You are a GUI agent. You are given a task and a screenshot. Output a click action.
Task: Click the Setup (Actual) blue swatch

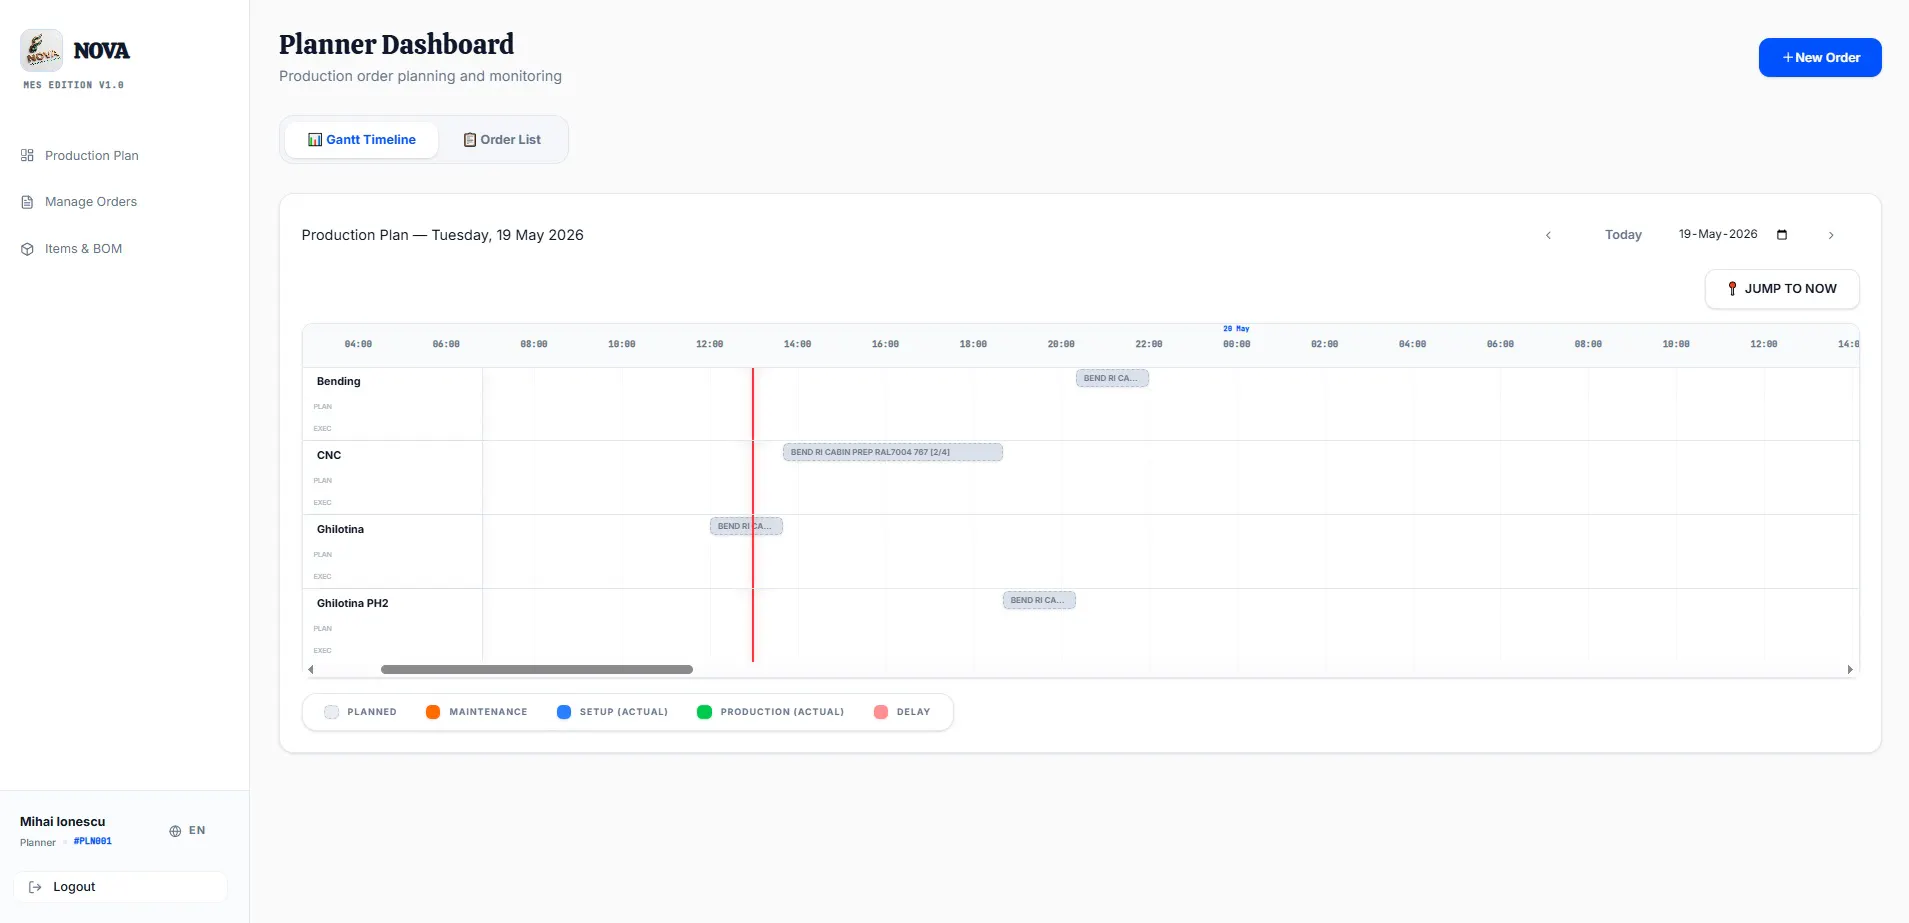(564, 712)
